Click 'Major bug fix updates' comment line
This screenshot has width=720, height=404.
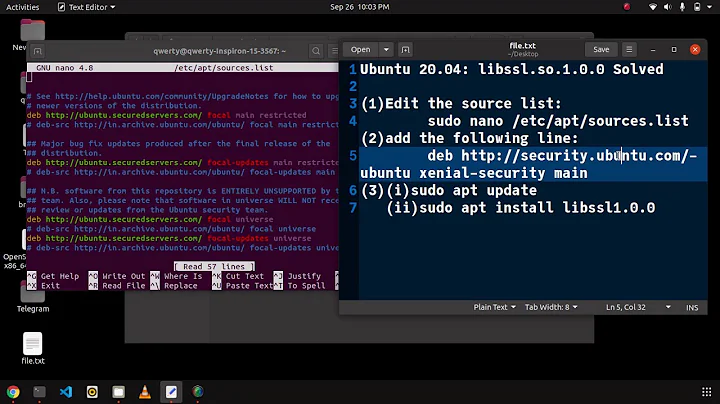(x=179, y=144)
